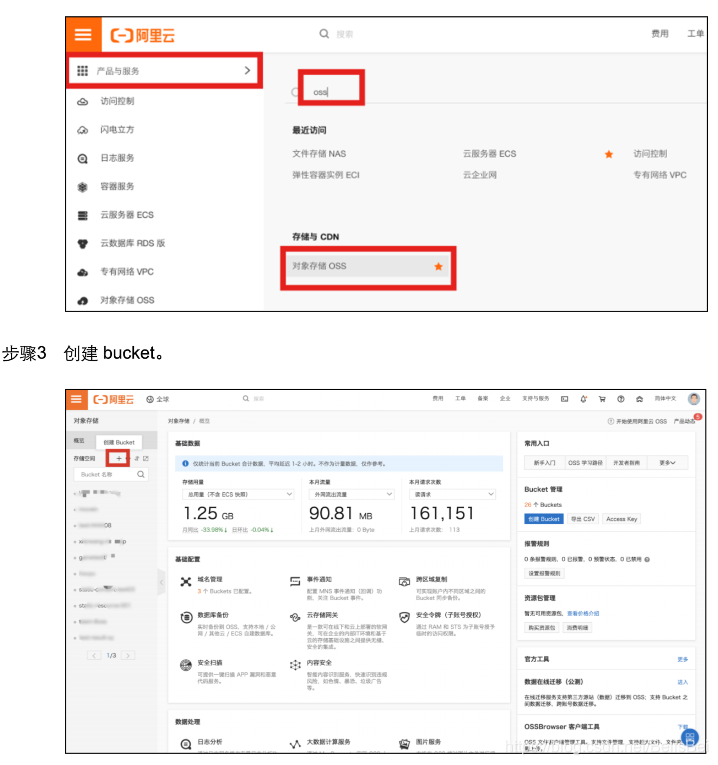This screenshot has height=765, width=718.
Task: Click 开发者指南 button
Action: (626, 463)
